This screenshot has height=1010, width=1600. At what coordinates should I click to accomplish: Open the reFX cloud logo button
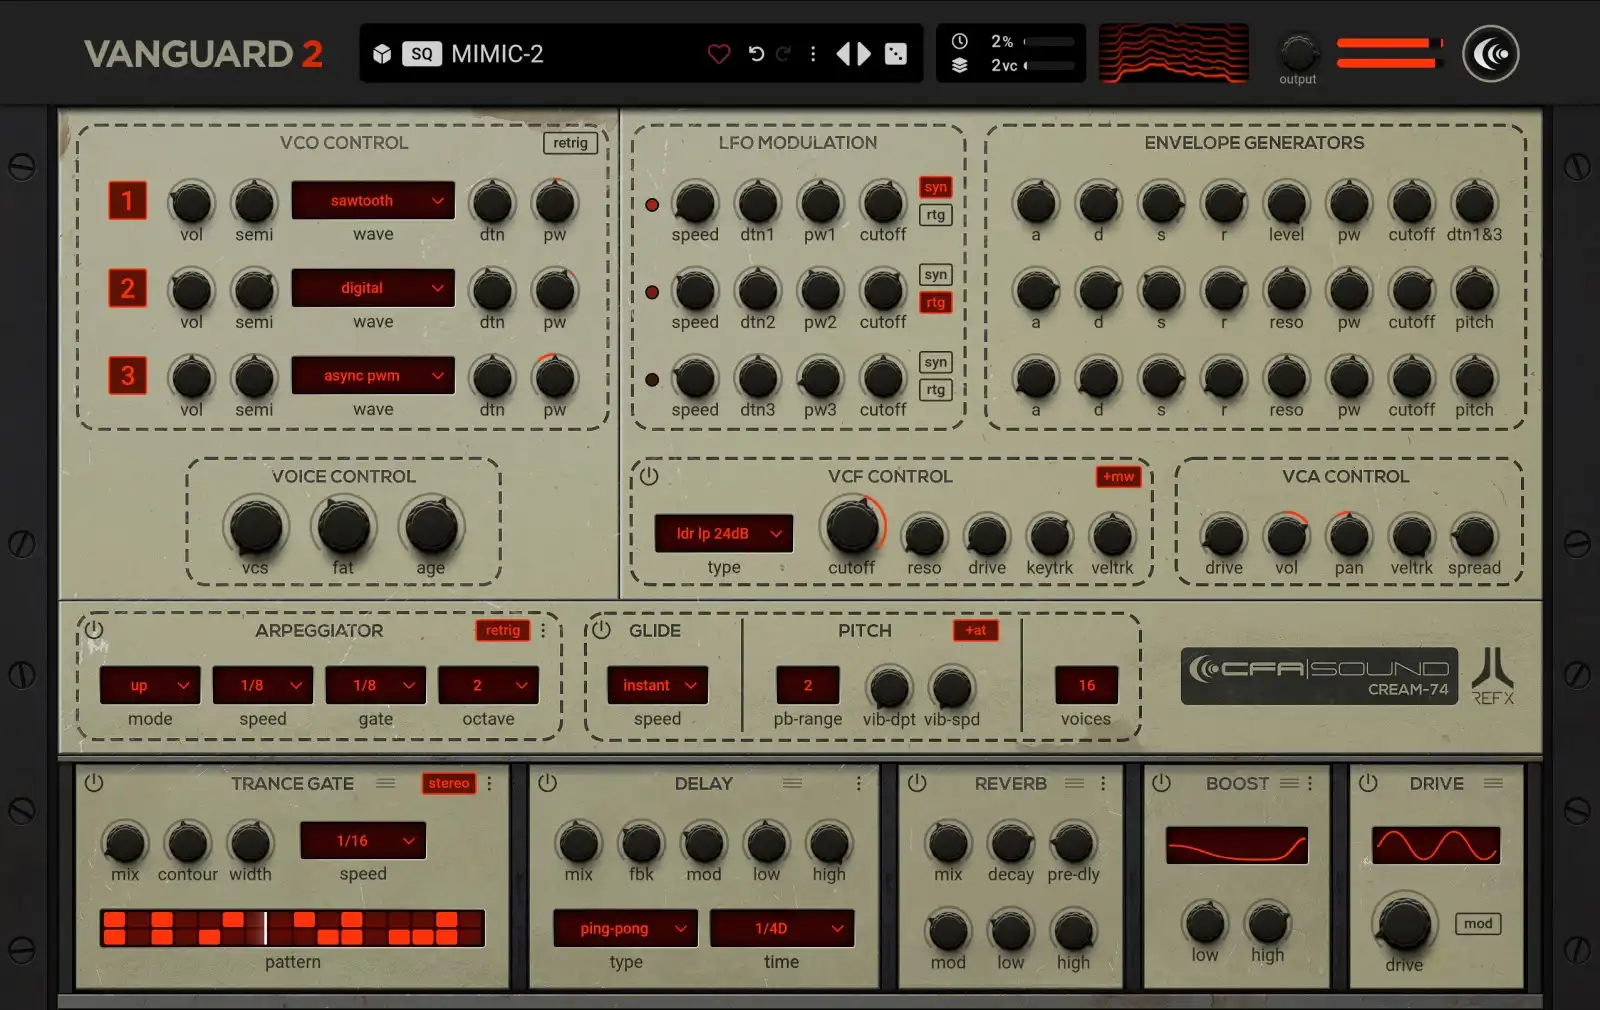pyautogui.click(x=1491, y=54)
